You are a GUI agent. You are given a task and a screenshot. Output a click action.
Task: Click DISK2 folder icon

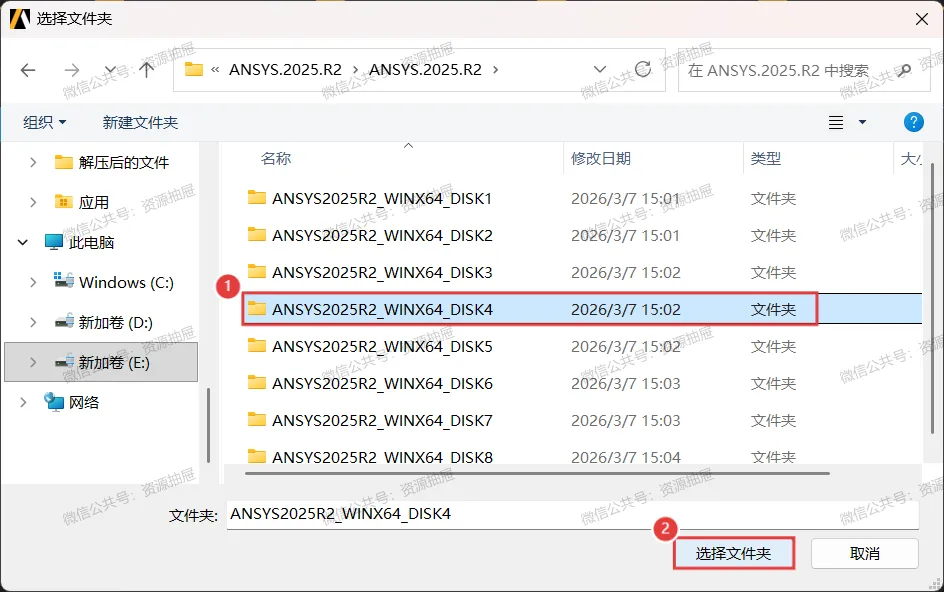[257, 234]
